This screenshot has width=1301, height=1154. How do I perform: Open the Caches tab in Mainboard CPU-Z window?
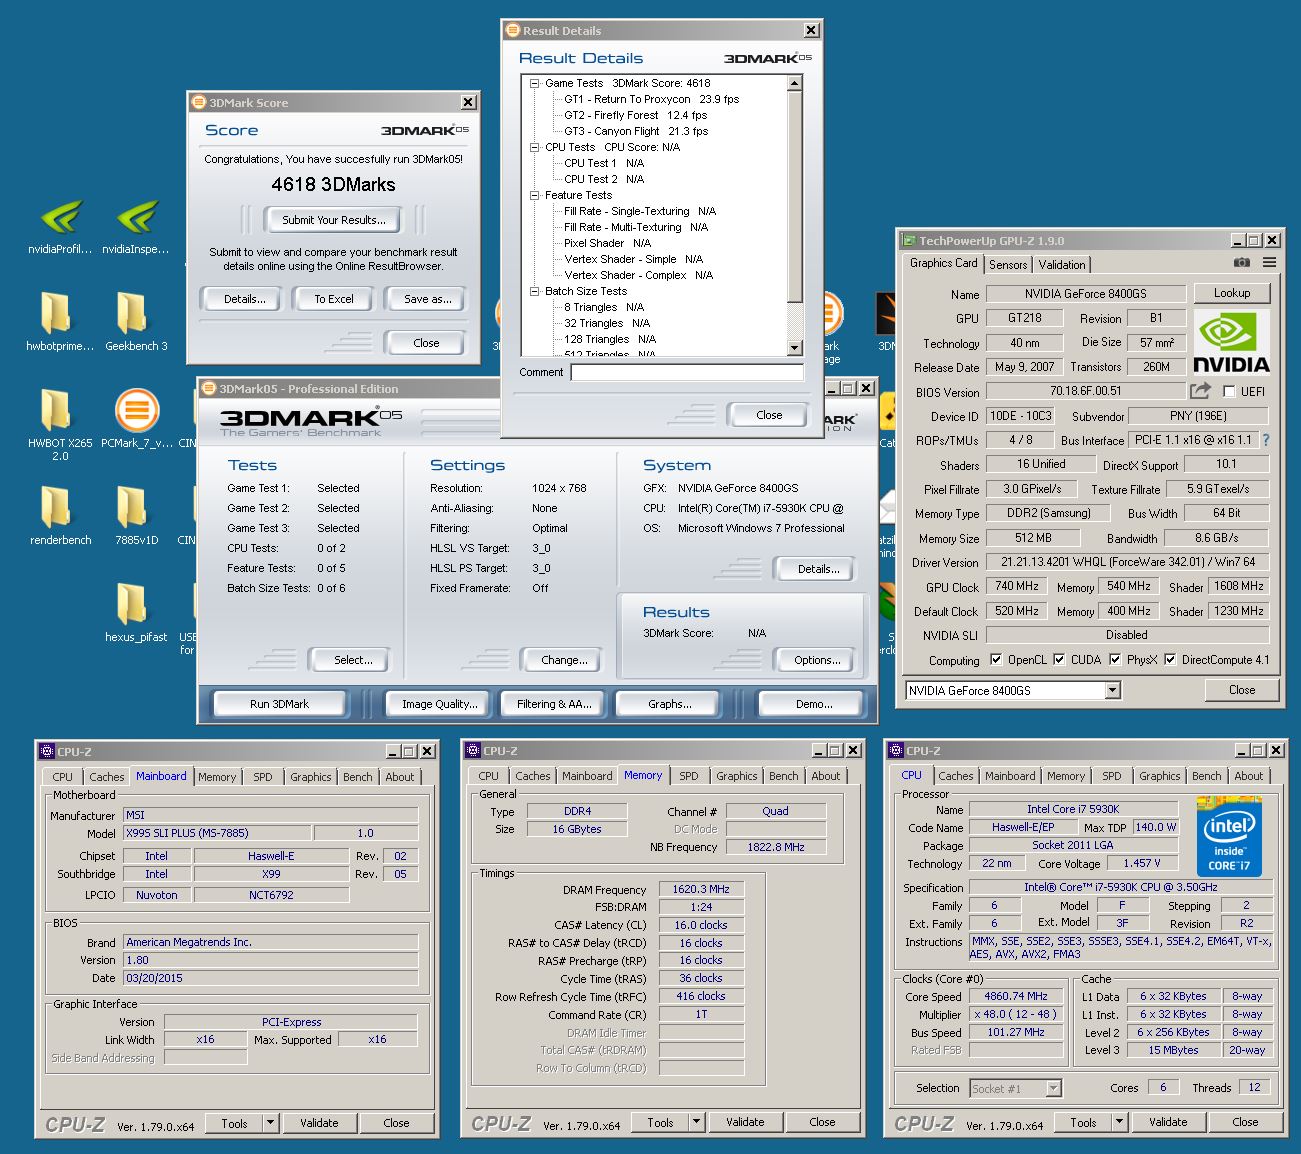pyautogui.click(x=106, y=777)
